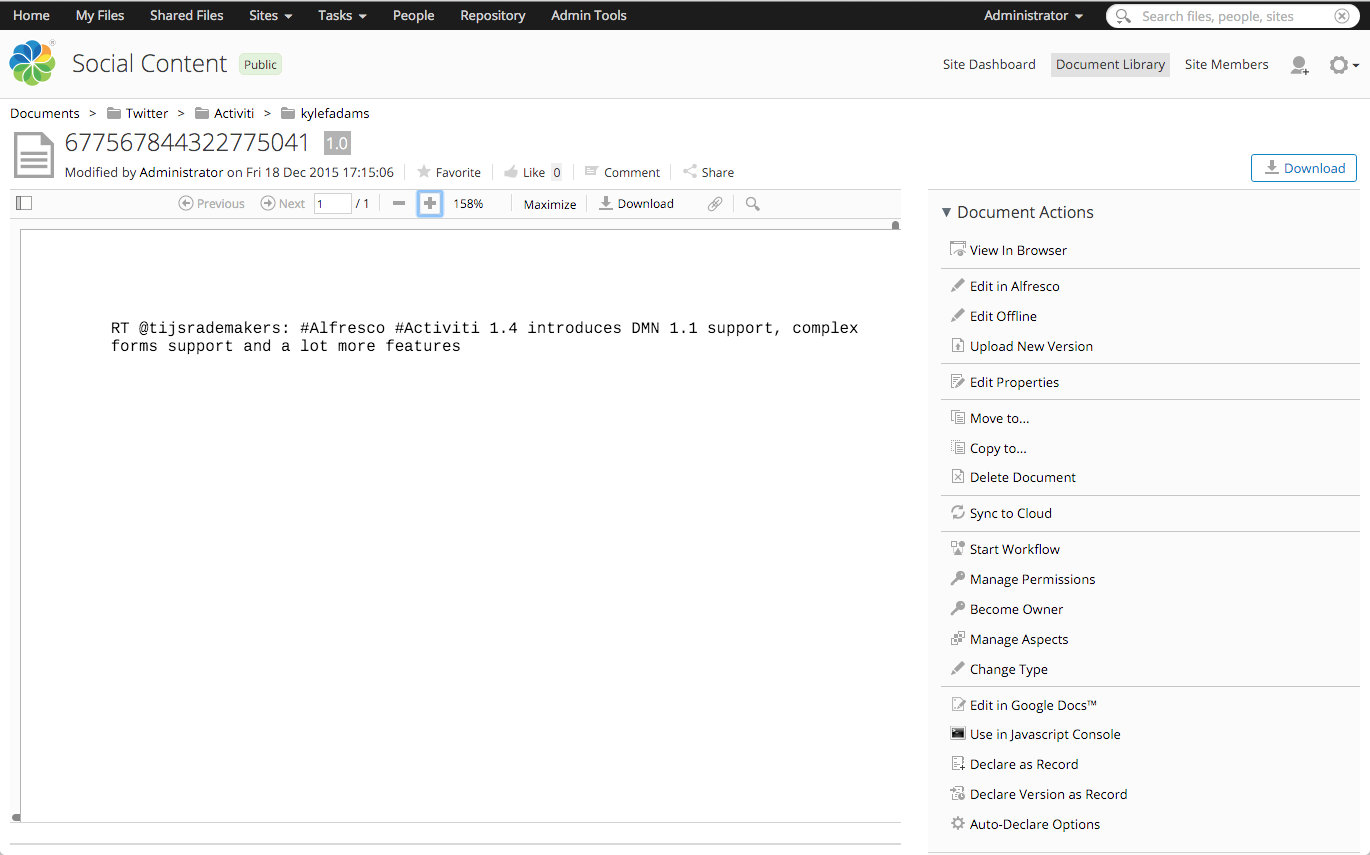Screen dimensions: 1370x855
Task: Click Manage Permissions action
Action: tap(1032, 579)
